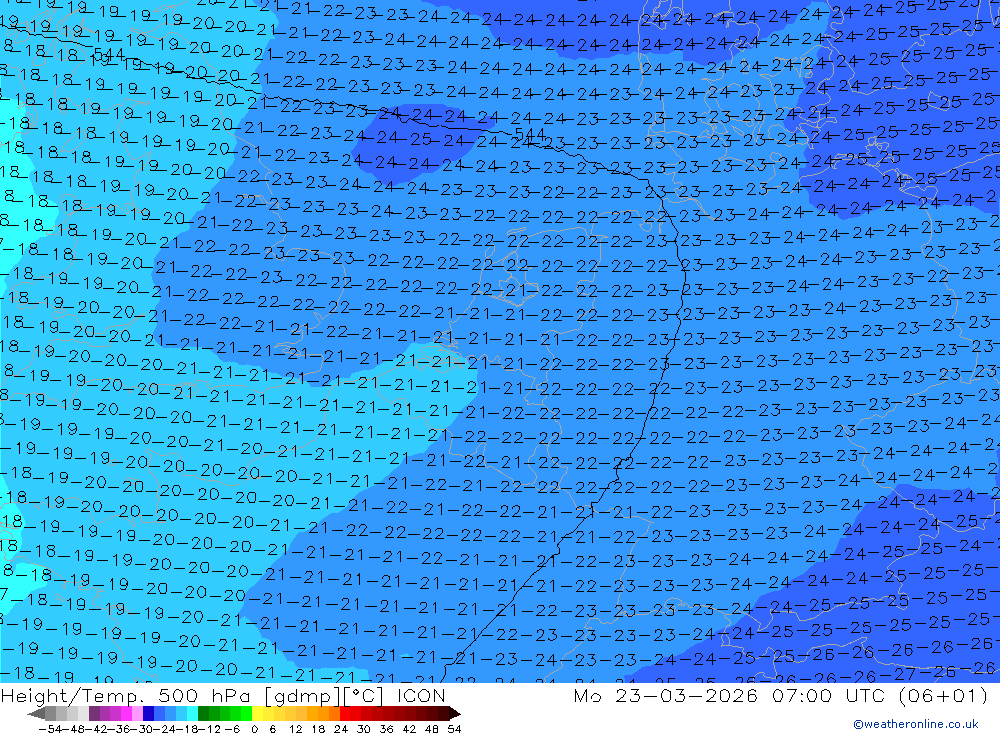Select the 'Mo 23-03-2026 07:00 UTC' timestamp

coord(732,695)
